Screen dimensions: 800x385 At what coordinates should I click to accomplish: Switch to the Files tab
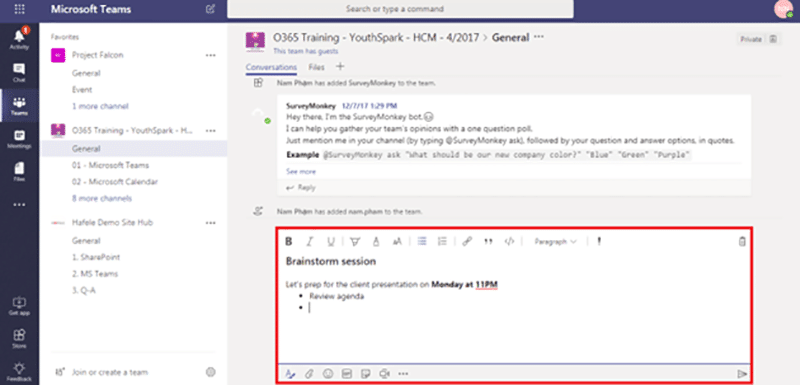coord(316,67)
